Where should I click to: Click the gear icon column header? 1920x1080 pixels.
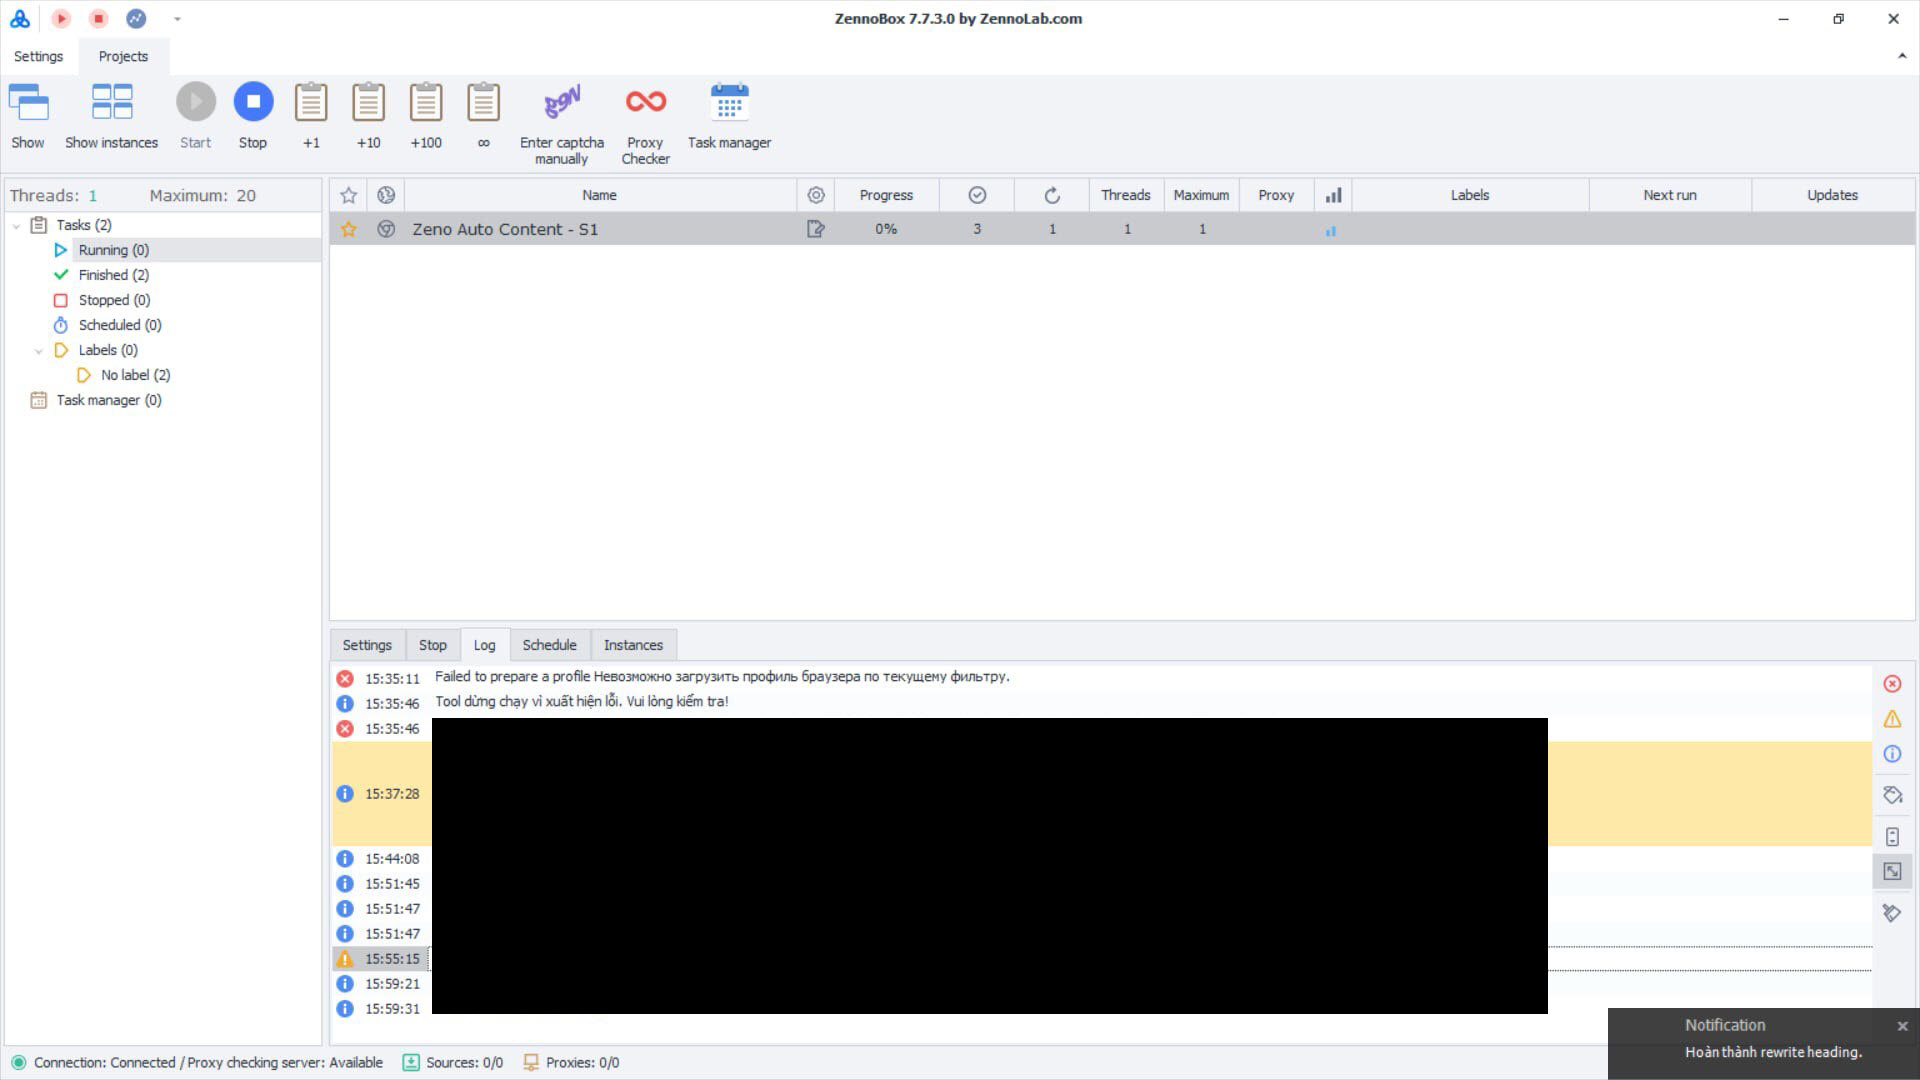(x=816, y=195)
